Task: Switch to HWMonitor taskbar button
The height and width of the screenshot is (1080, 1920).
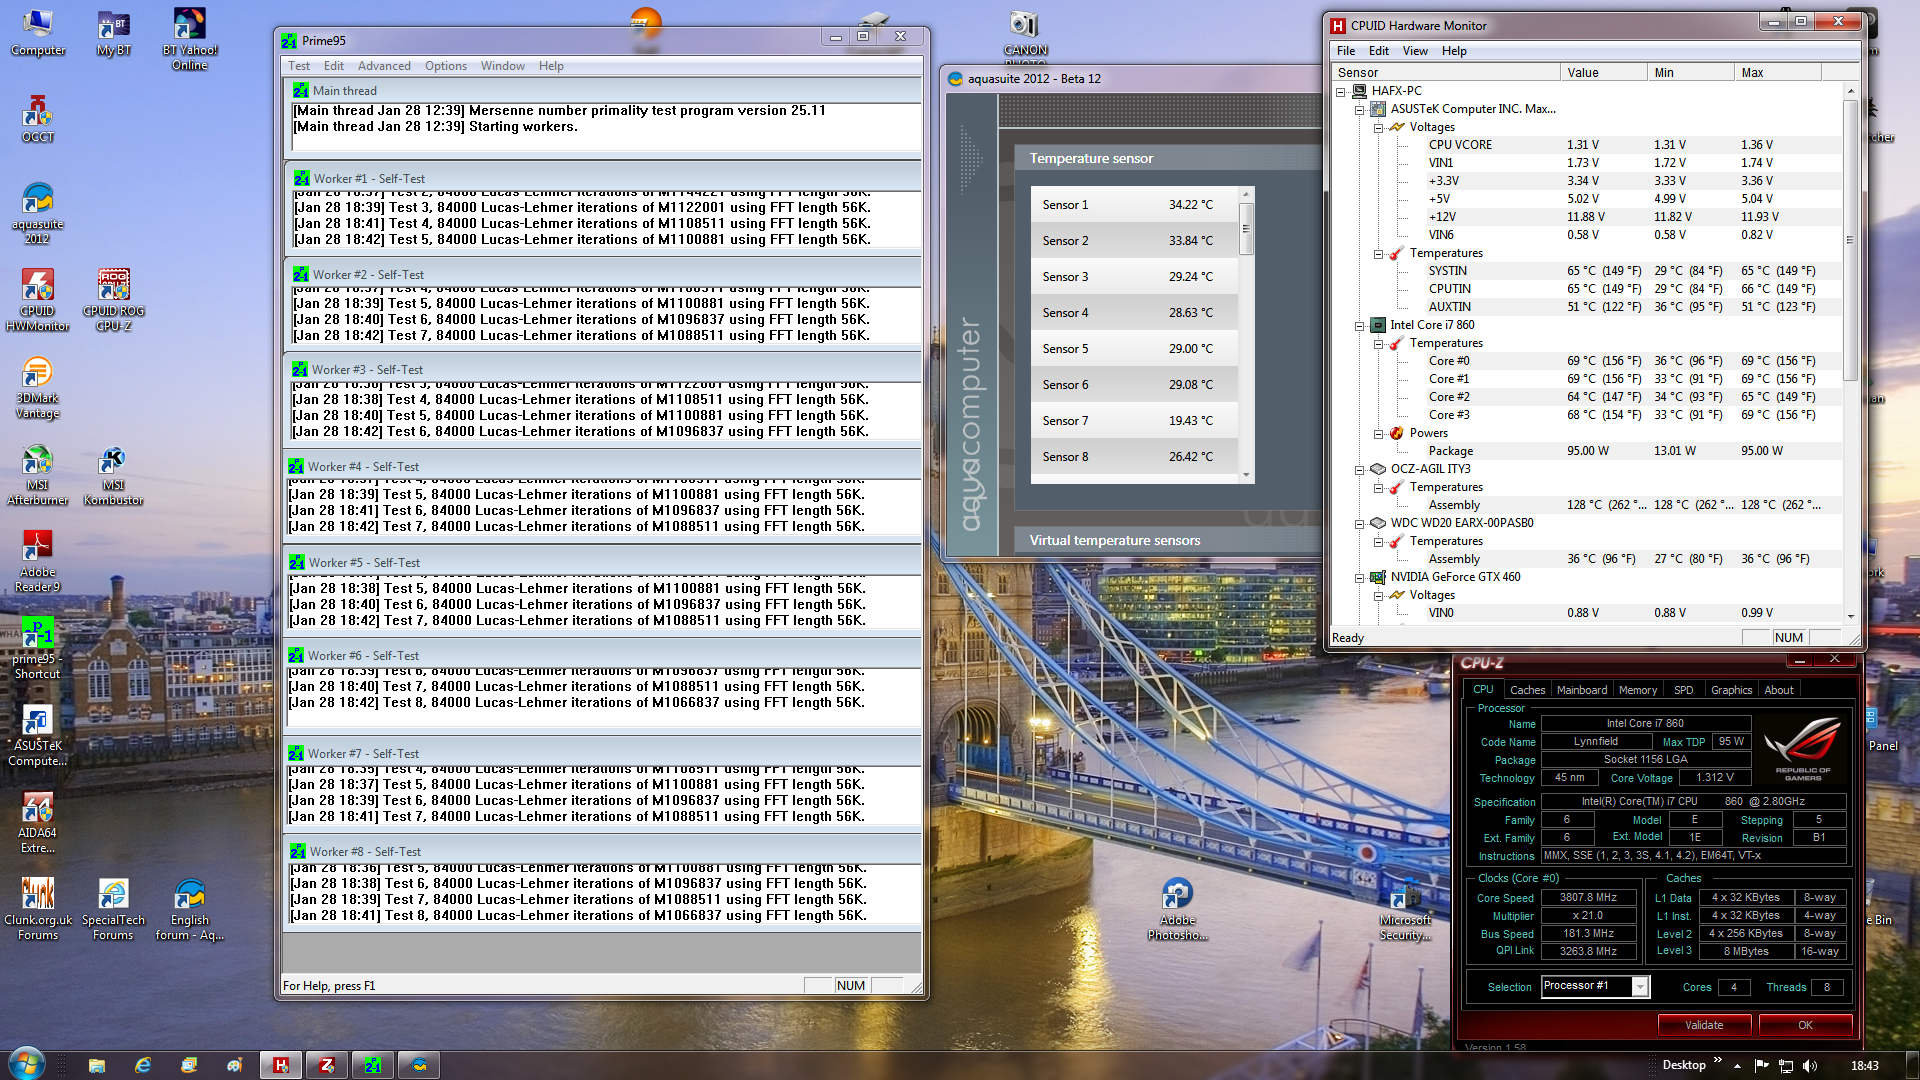Action: (281, 1065)
